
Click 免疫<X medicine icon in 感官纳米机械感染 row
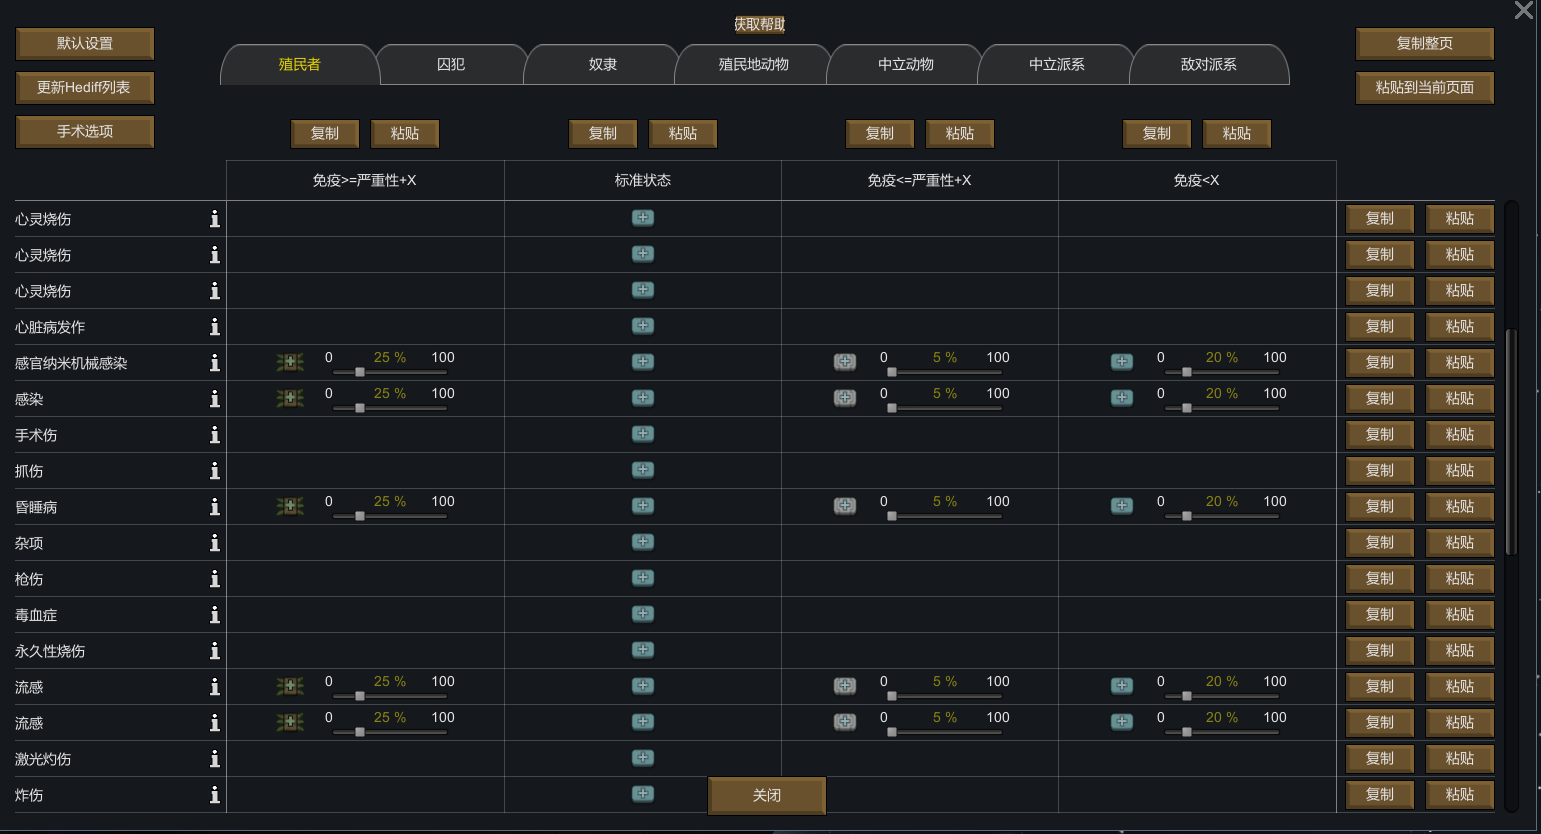click(x=1122, y=362)
